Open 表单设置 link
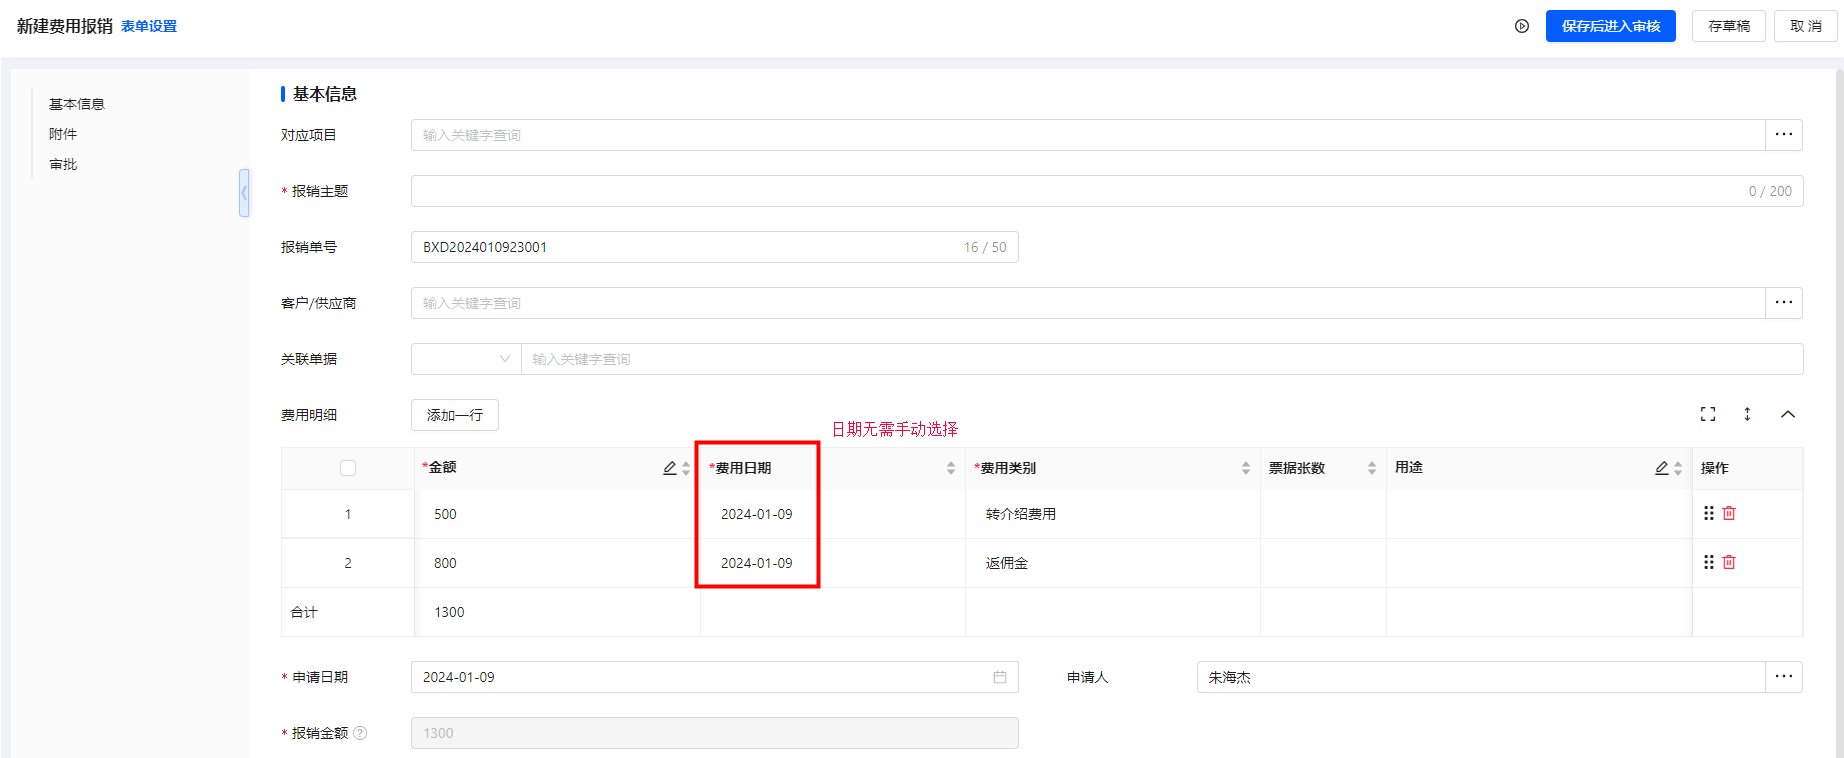 pyautogui.click(x=149, y=26)
